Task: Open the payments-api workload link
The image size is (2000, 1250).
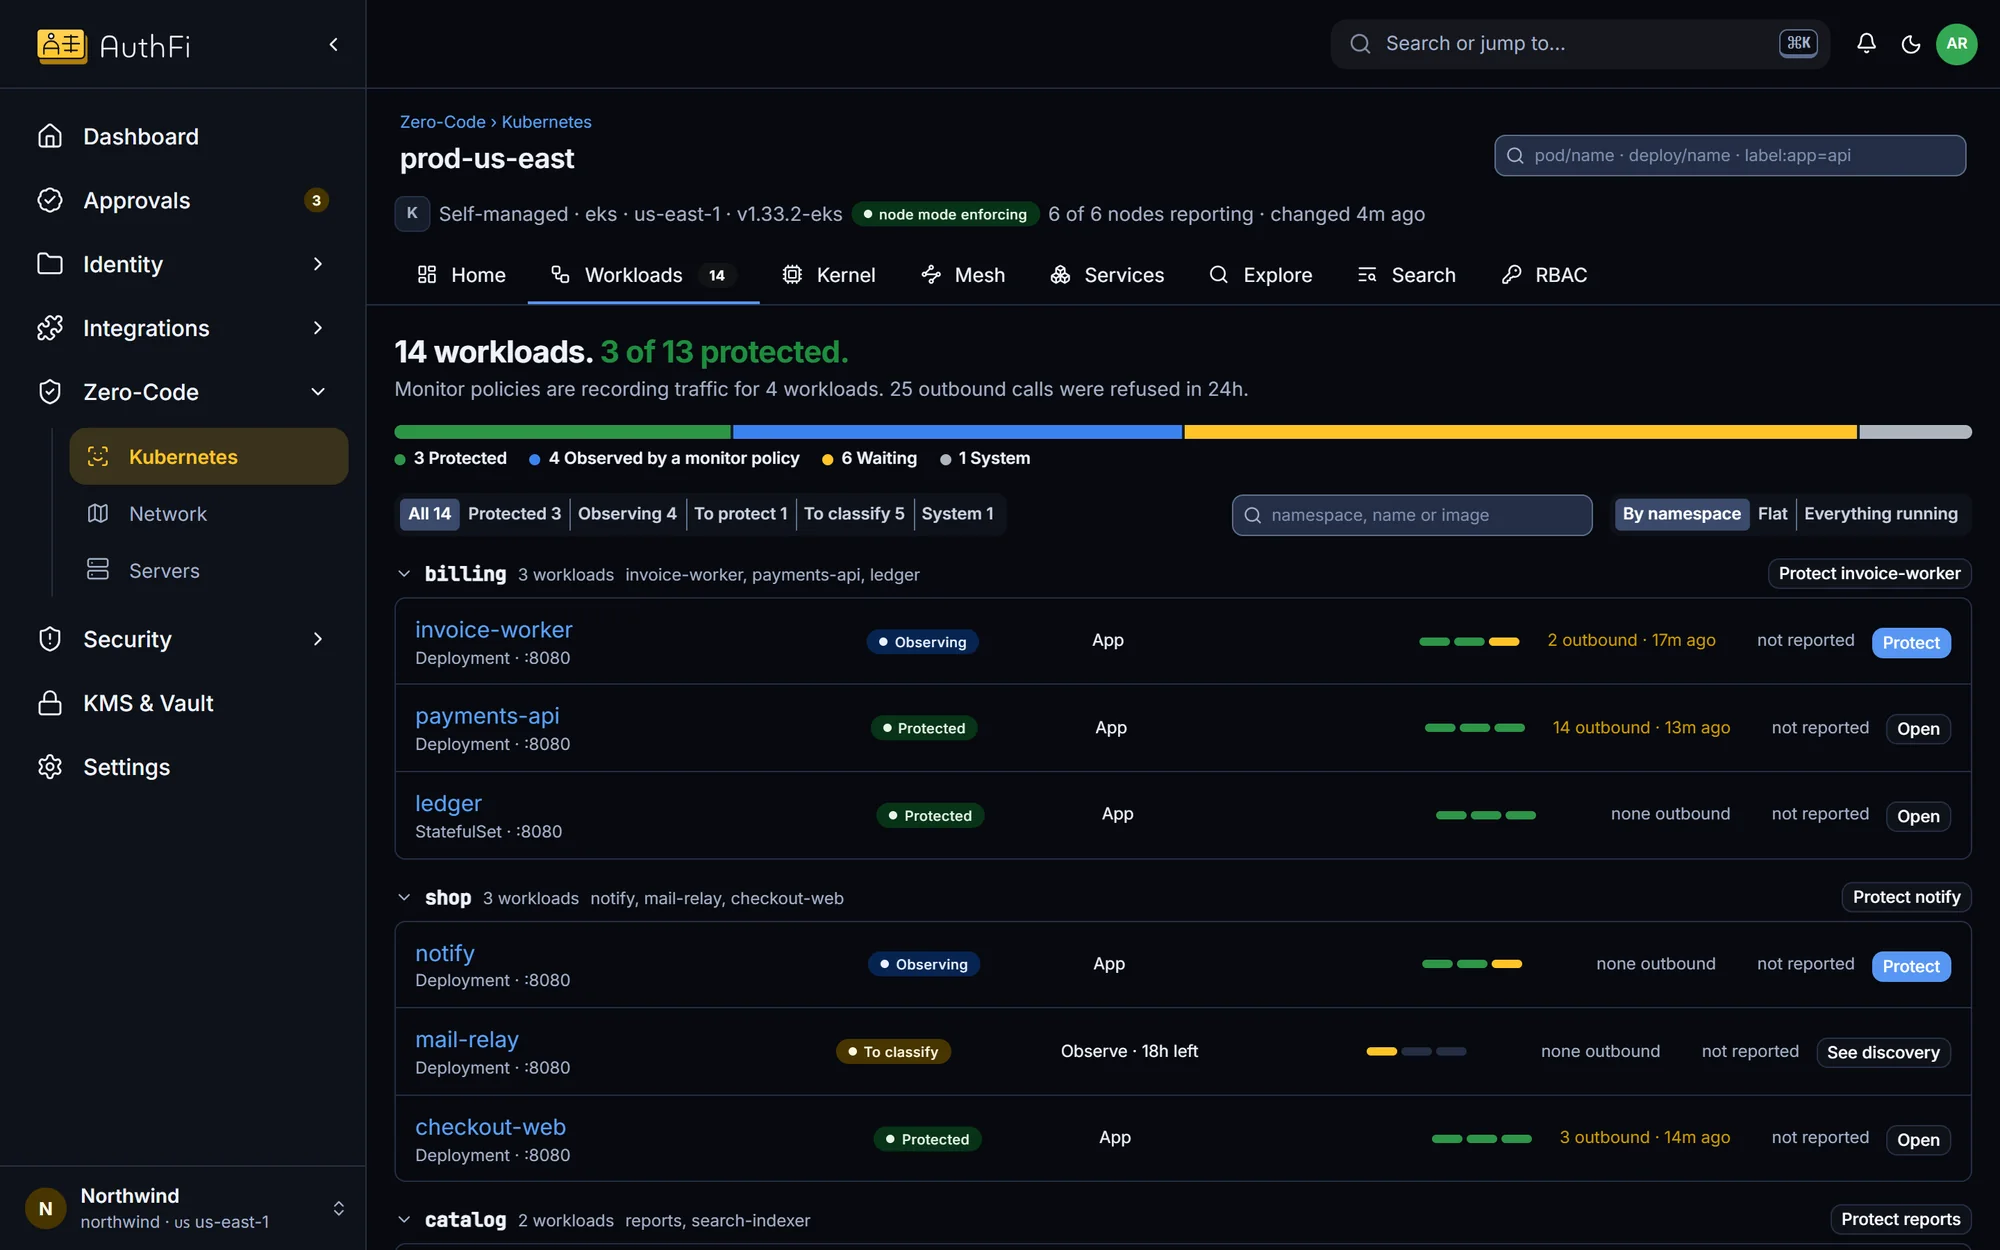Action: (487, 716)
